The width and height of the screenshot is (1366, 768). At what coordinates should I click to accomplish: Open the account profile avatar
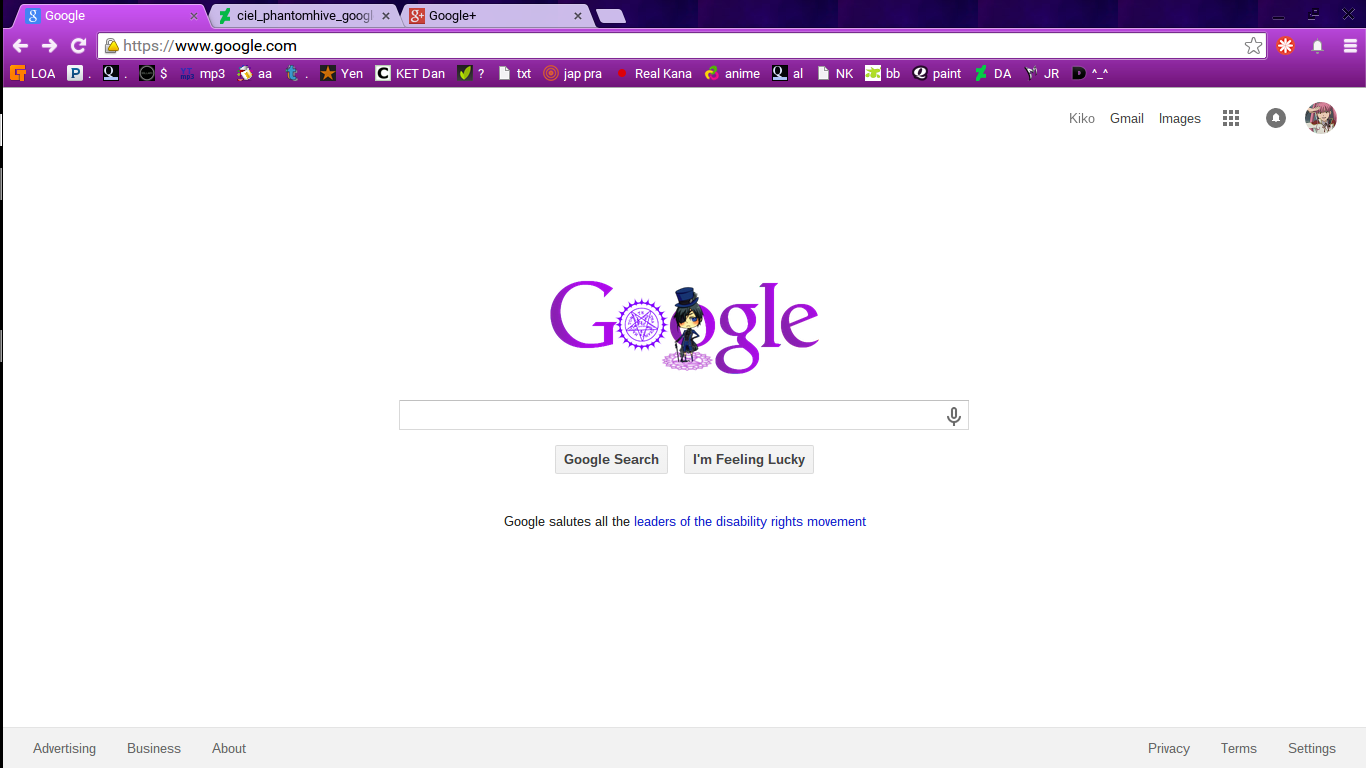click(1321, 118)
